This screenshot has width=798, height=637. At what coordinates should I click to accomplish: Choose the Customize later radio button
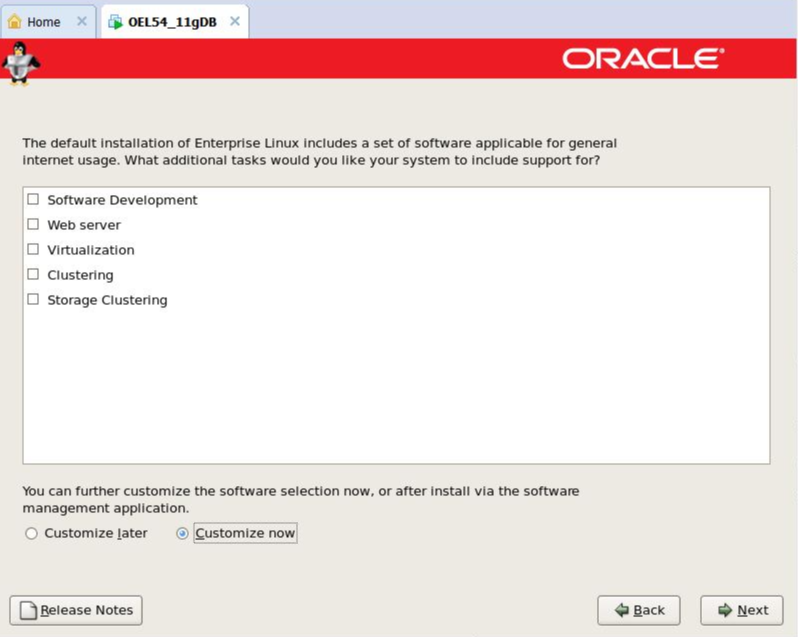[32, 533]
